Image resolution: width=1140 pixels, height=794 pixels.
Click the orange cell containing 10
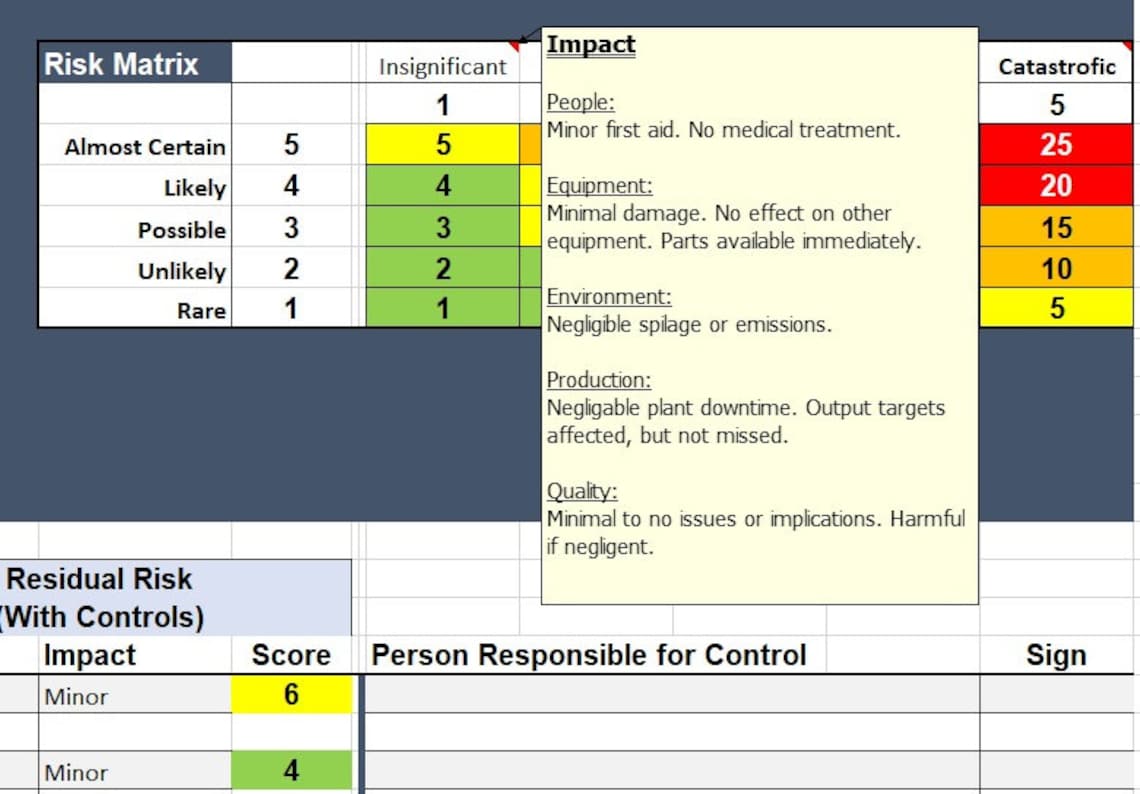pyautogui.click(x=1056, y=268)
